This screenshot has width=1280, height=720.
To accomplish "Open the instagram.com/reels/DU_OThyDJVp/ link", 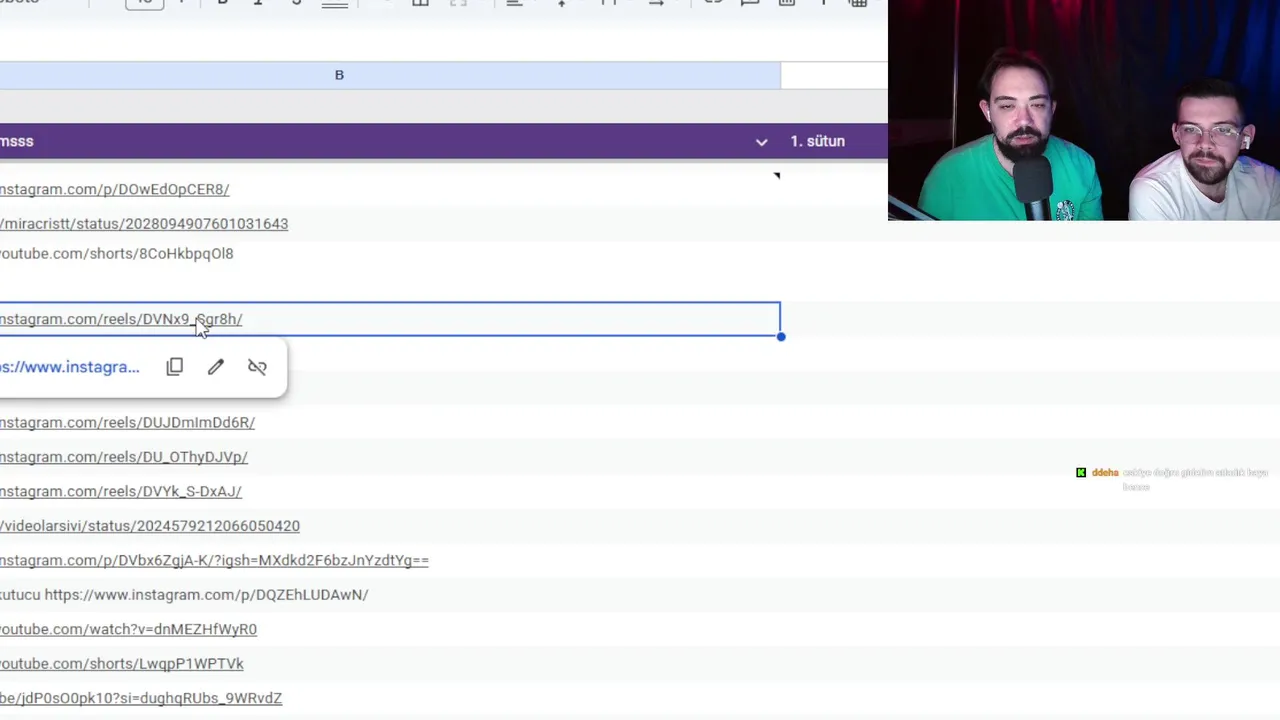I will [x=124, y=457].
